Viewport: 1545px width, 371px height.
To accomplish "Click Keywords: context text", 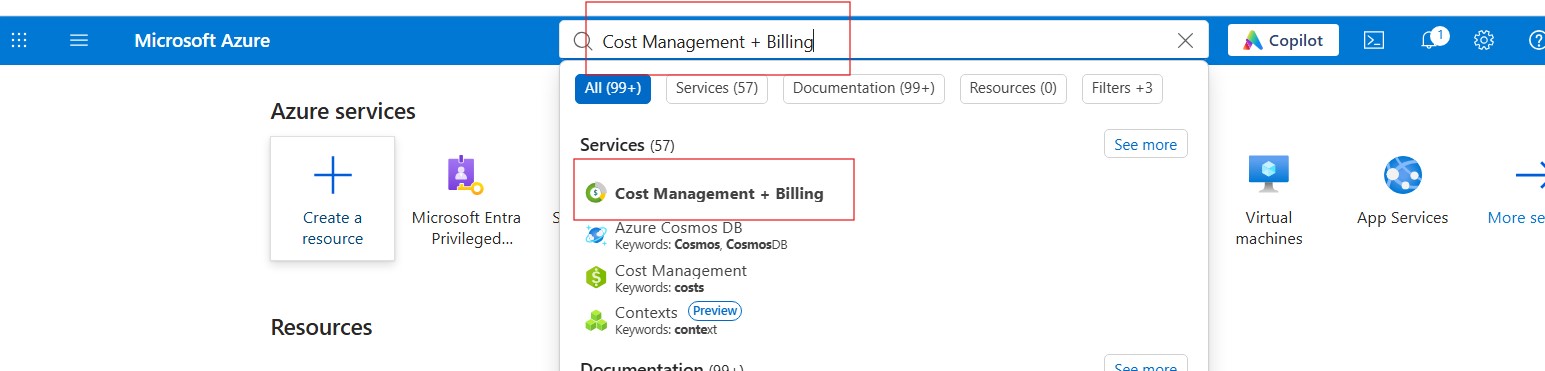I will 666,330.
